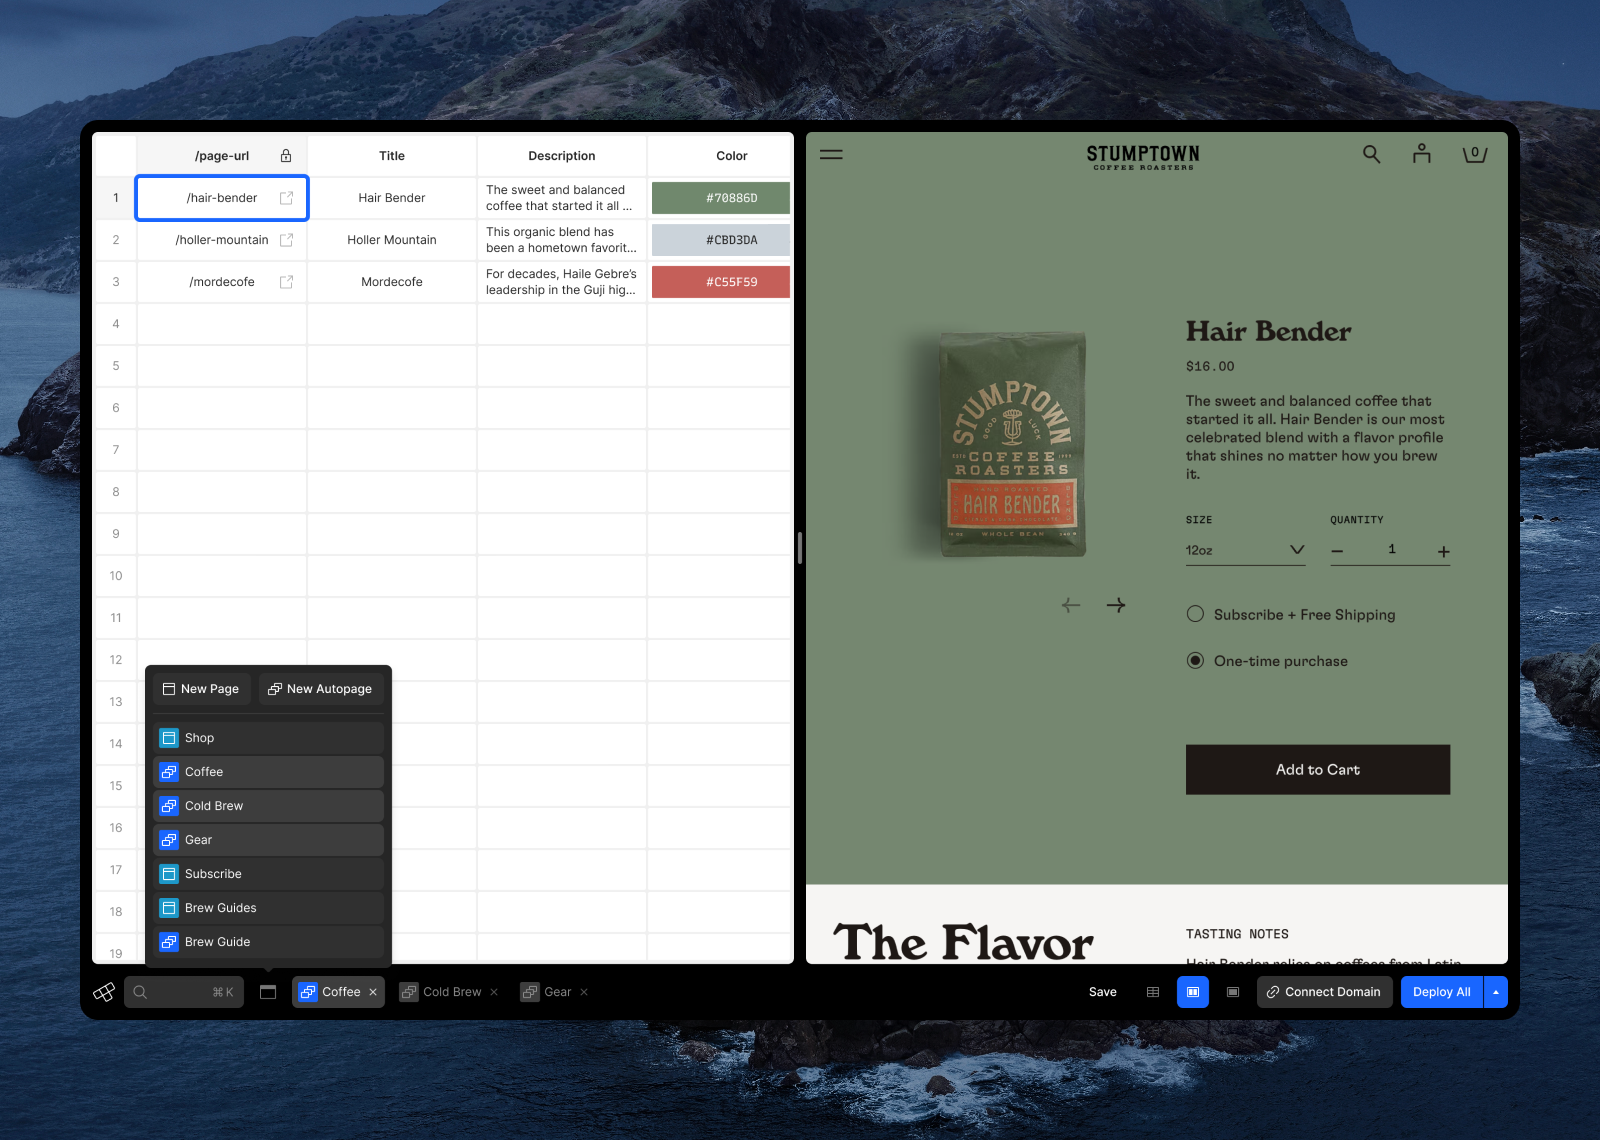Click the Stumptown Coffee Roasters logo
The width and height of the screenshot is (1600, 1140).
tap(1143, 157)
